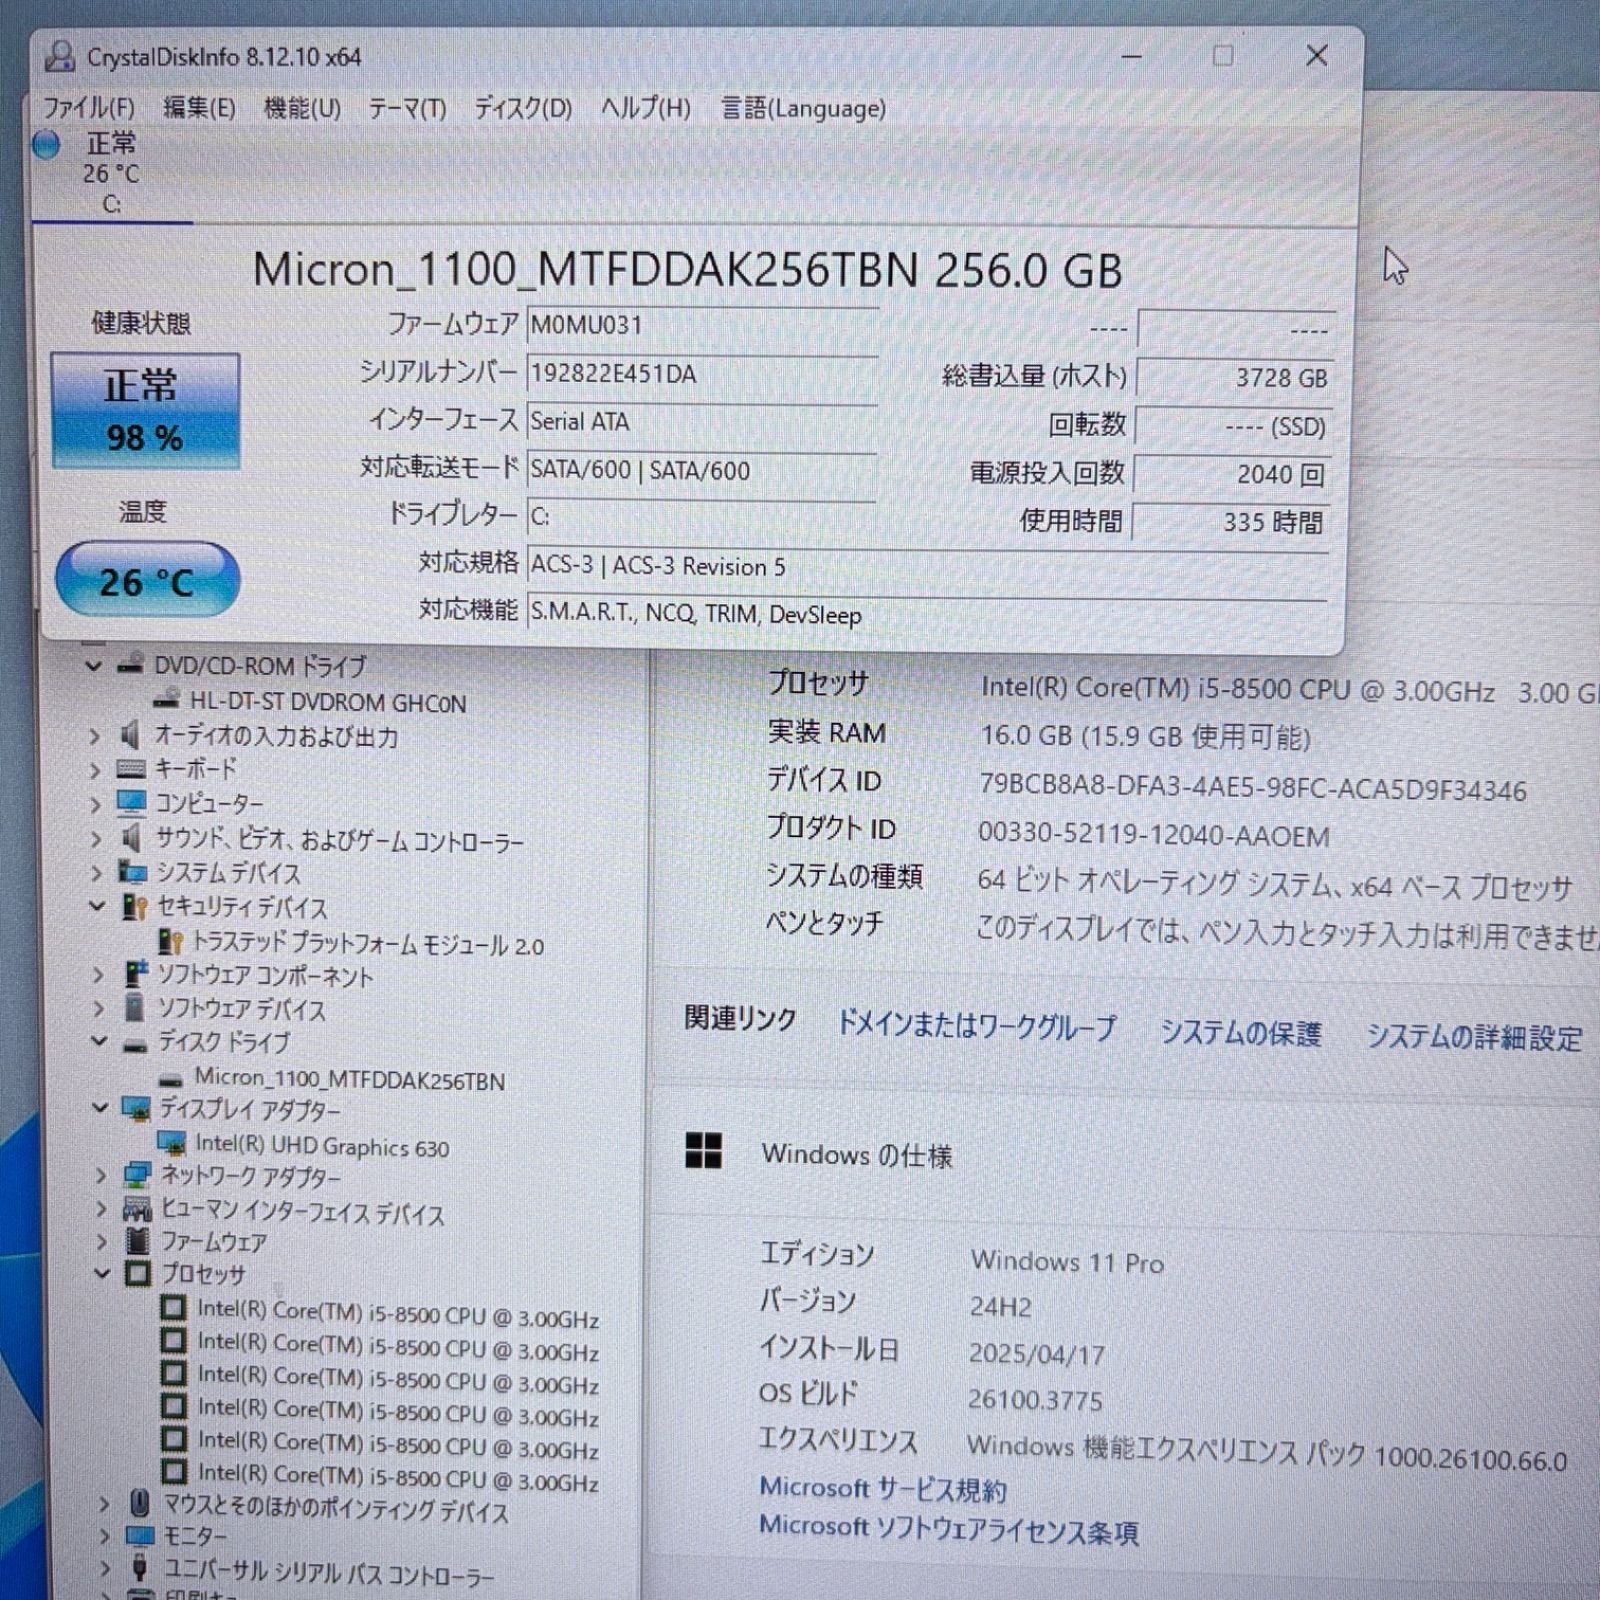
Task: Click the SATA/600 | SATA/600 transfer mode field
Action: coord(702,470)
